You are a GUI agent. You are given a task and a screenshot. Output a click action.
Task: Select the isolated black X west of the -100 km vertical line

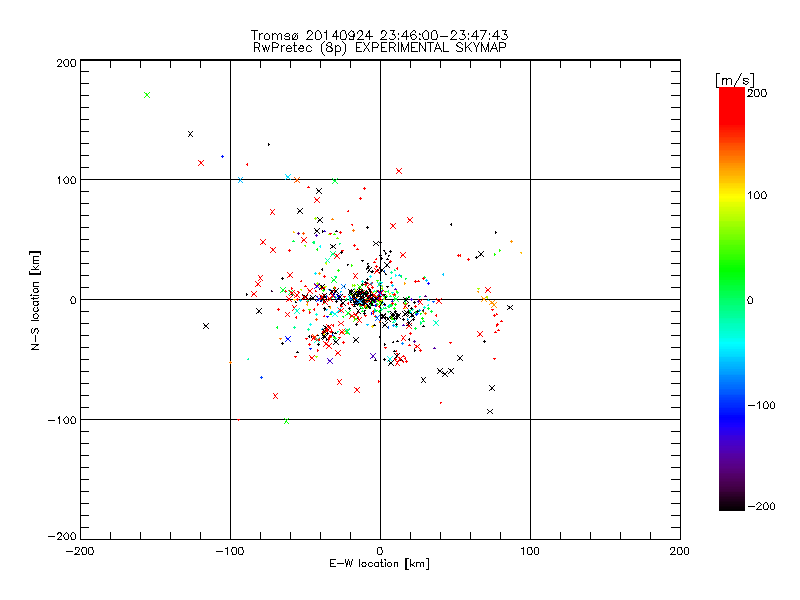point(206,326)
